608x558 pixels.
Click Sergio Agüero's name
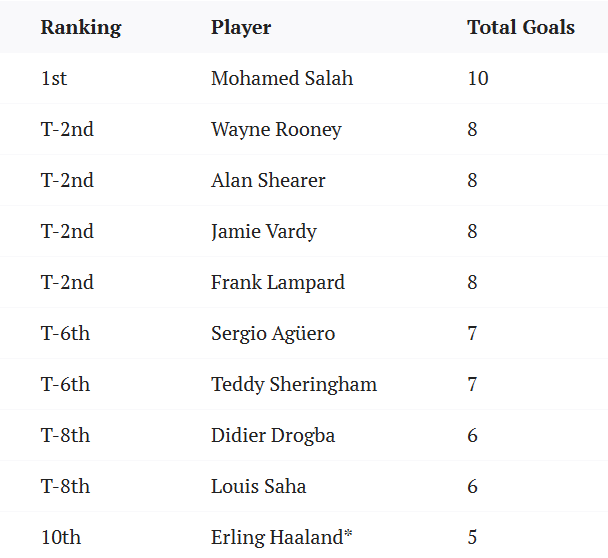point(272,333)
